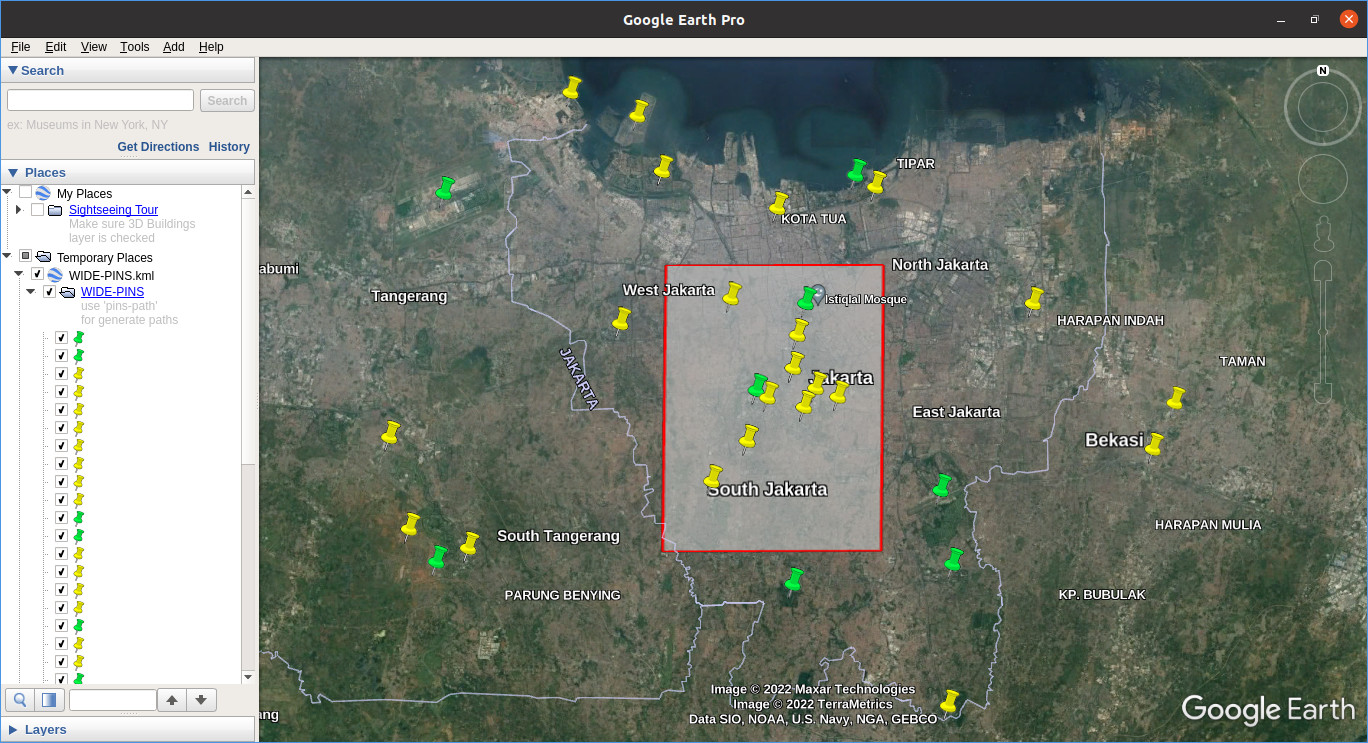
Task: Toggle the My Places checkbox
Action: coord(25,192)
